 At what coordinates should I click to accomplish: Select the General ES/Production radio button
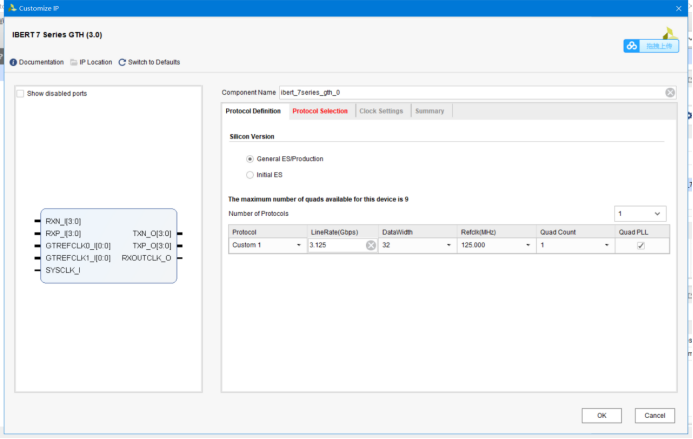pos(250,159)
